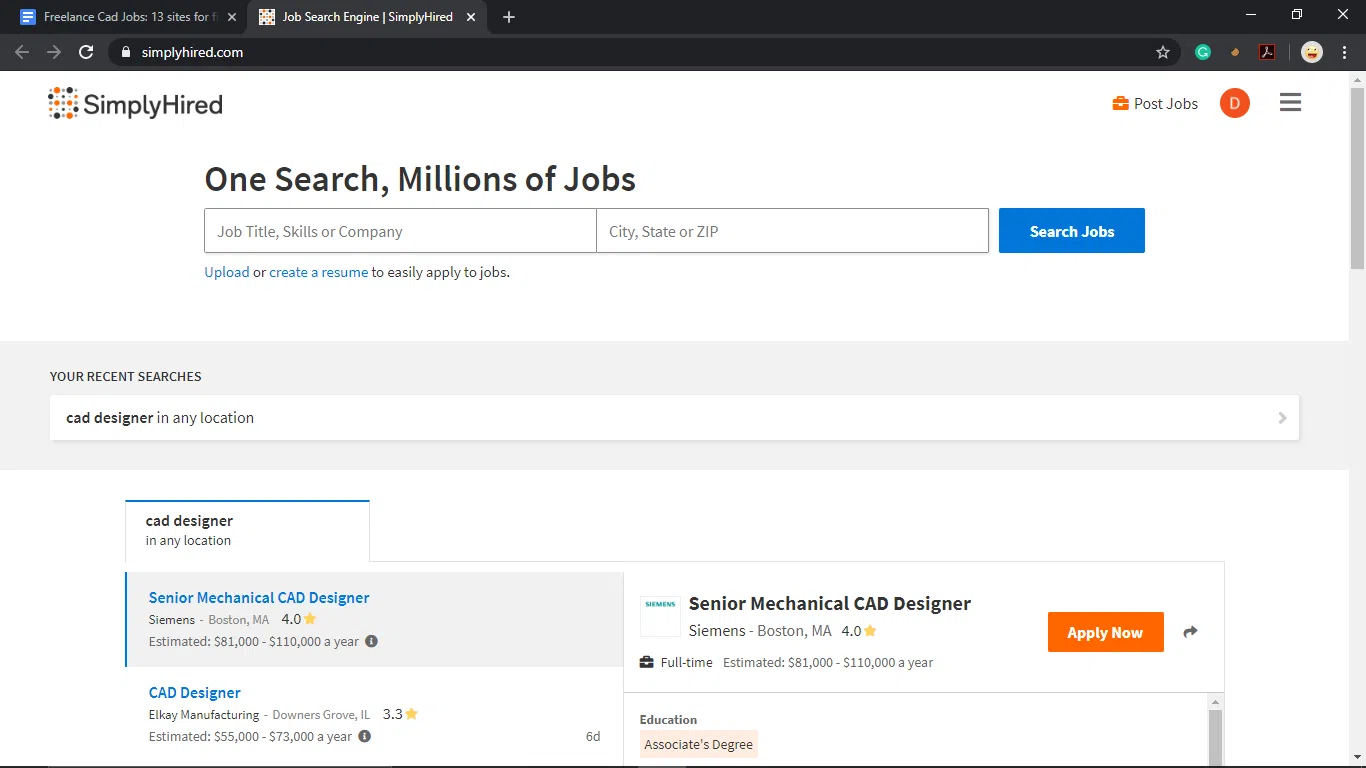Expand the cad designer recent search chevron
1366x768 pixels.
pos(1281,417)
